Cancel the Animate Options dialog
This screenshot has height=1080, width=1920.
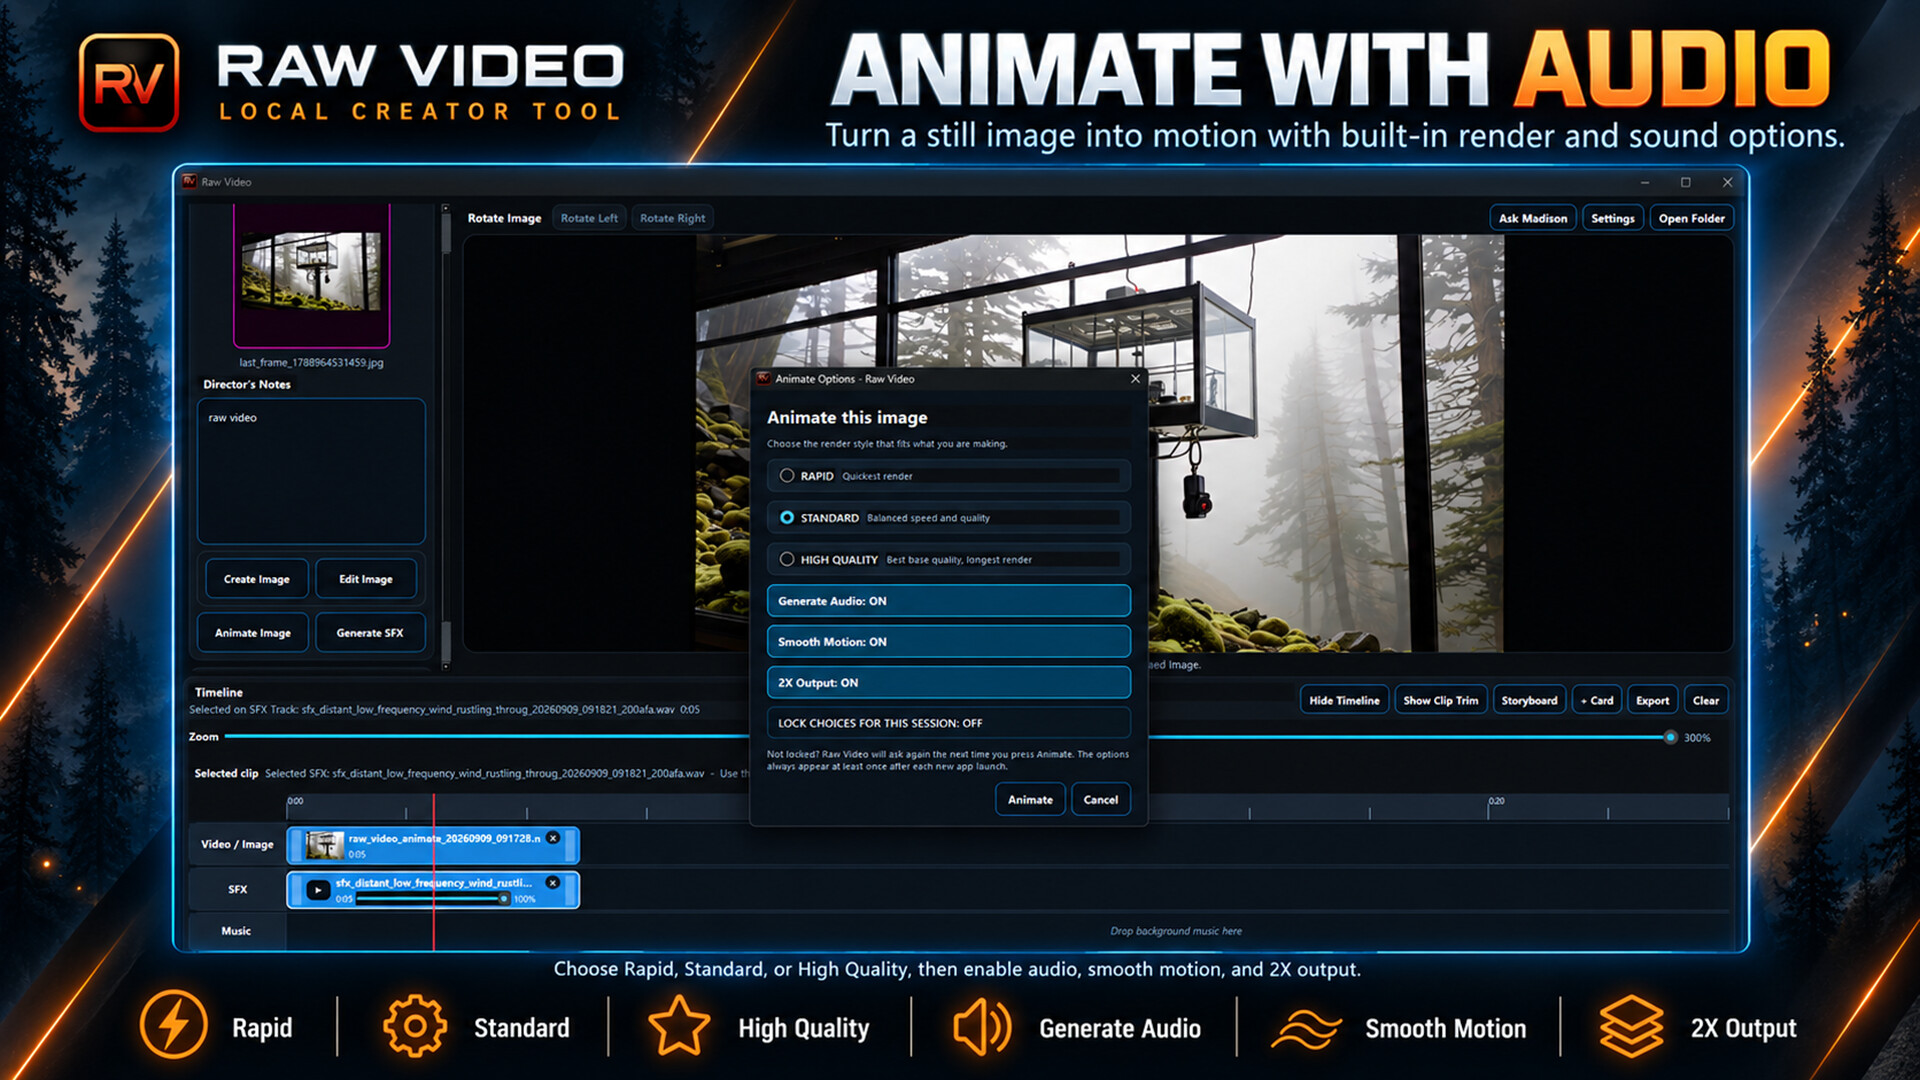pos(1100,800)
